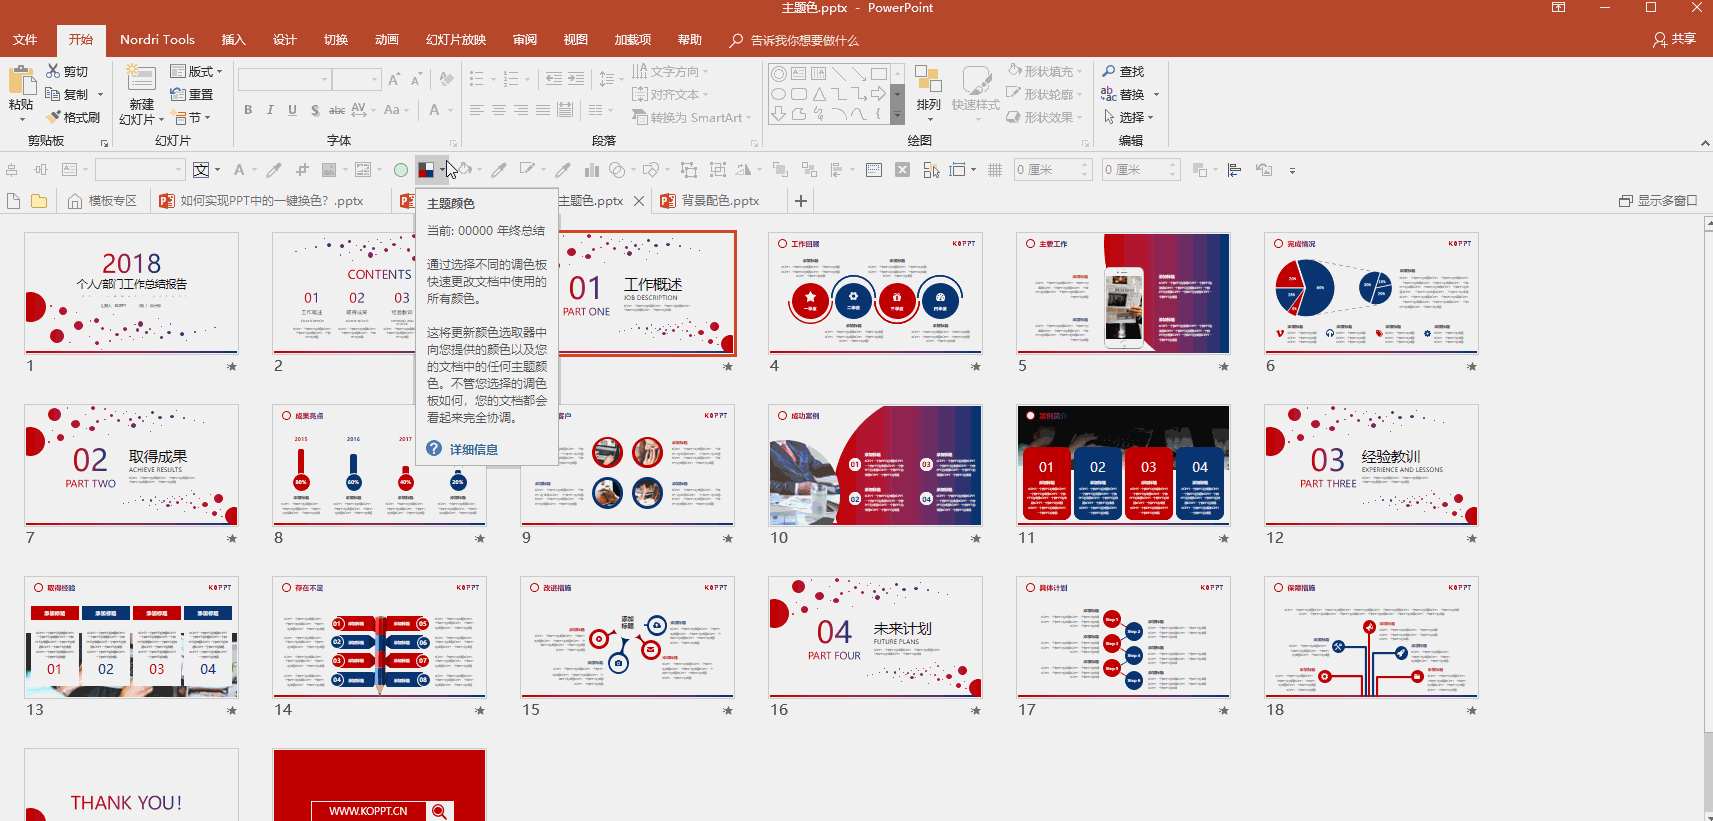Screen dimensions: 1713x821
Task: Click the green circle icon in the Nordri toolbar
Action: coord(401,170)
